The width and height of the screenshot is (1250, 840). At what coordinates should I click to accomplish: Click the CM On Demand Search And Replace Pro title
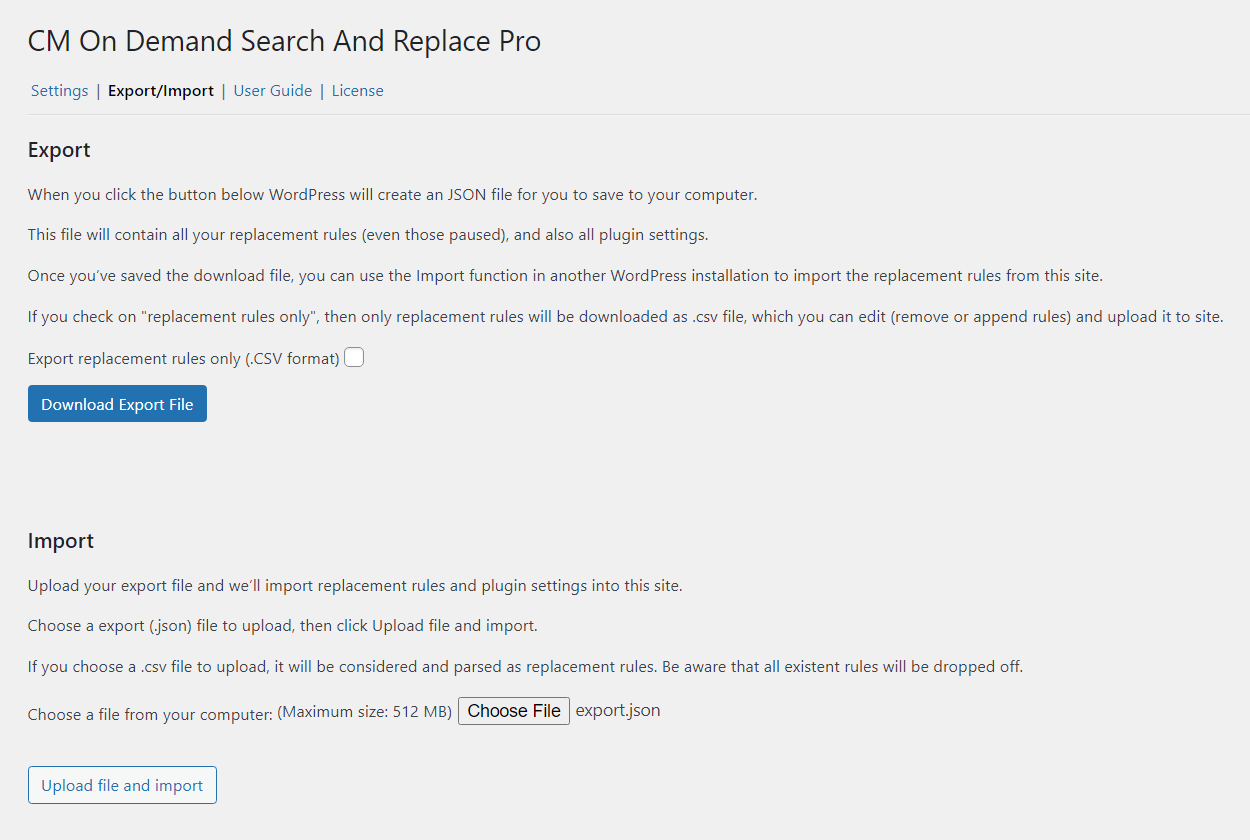tap(284, 42)
